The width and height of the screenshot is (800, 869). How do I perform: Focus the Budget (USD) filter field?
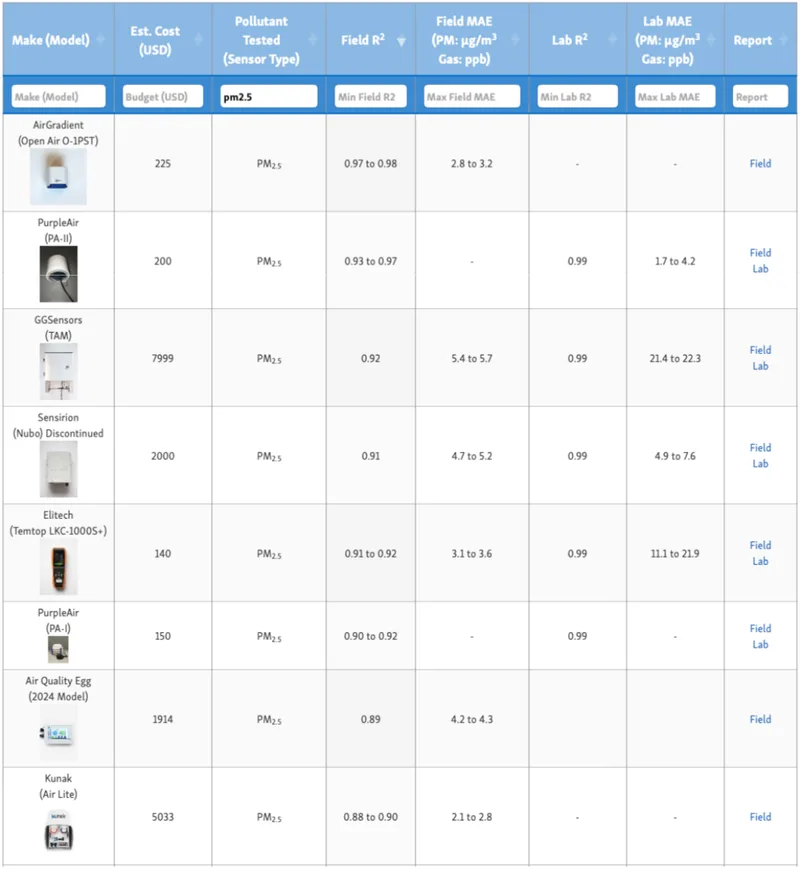click(x=163, y=97)
